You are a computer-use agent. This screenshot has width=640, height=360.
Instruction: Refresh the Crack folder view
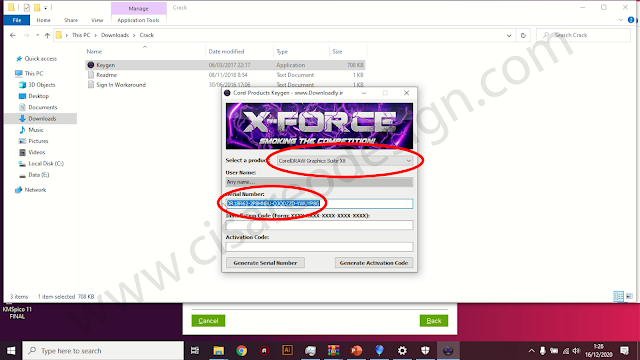pyautogui.click(x=523, y=36)
